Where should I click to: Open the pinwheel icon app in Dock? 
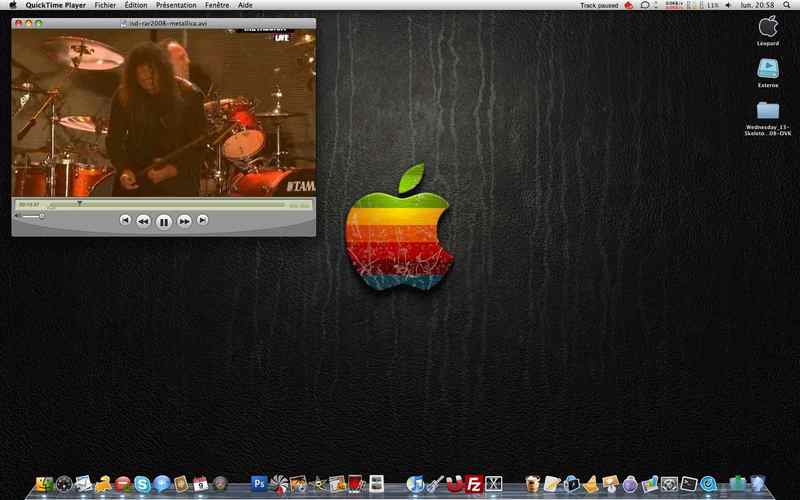coord(279,484)
